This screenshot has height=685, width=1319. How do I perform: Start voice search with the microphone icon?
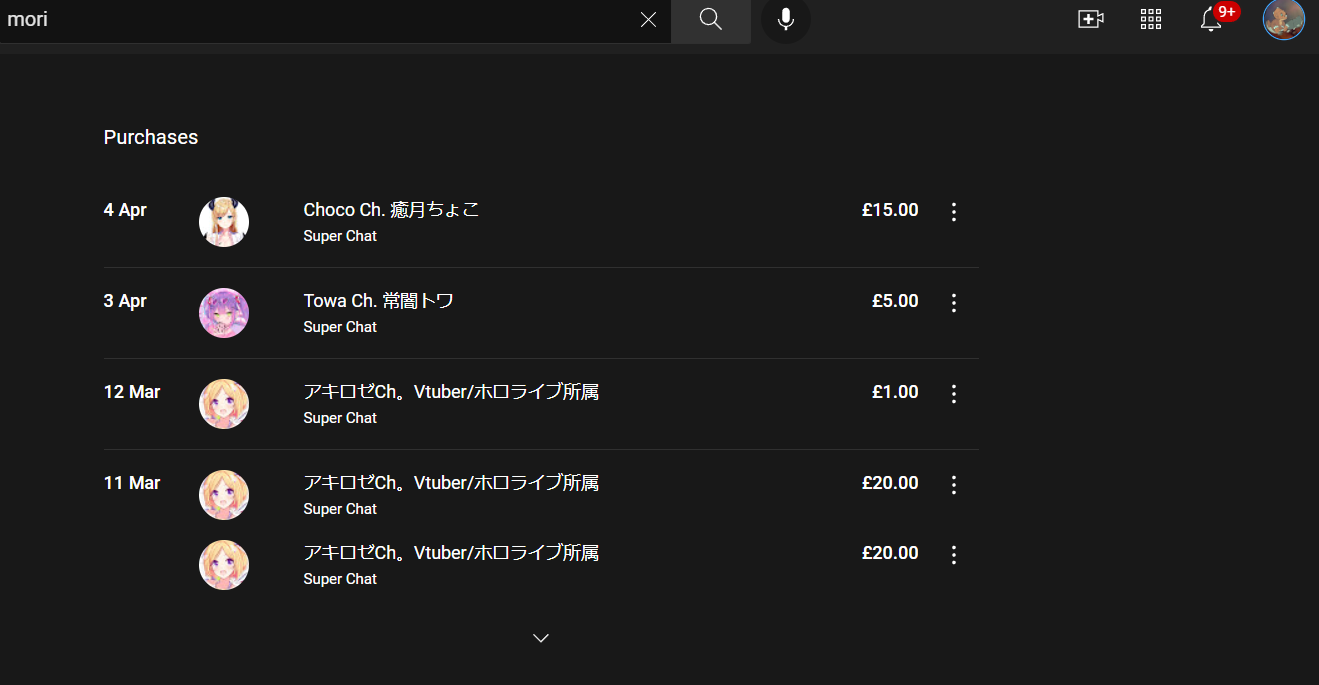pos(786,20)
